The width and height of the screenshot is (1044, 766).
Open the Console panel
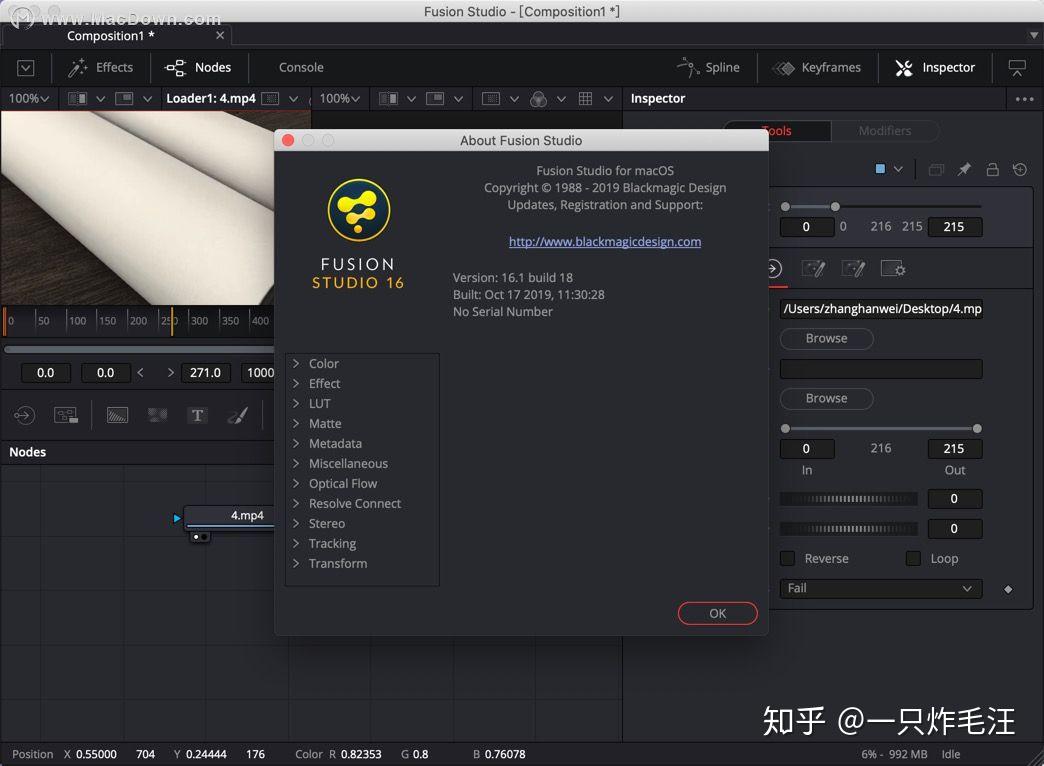[300, 67]
